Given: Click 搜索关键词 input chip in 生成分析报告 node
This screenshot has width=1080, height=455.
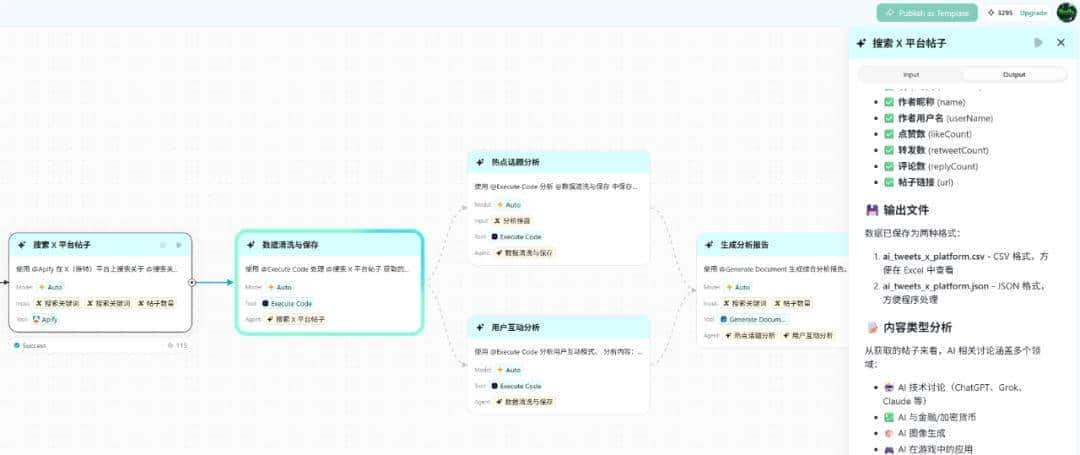Looking at the screenshot, I should coord(743,303).
